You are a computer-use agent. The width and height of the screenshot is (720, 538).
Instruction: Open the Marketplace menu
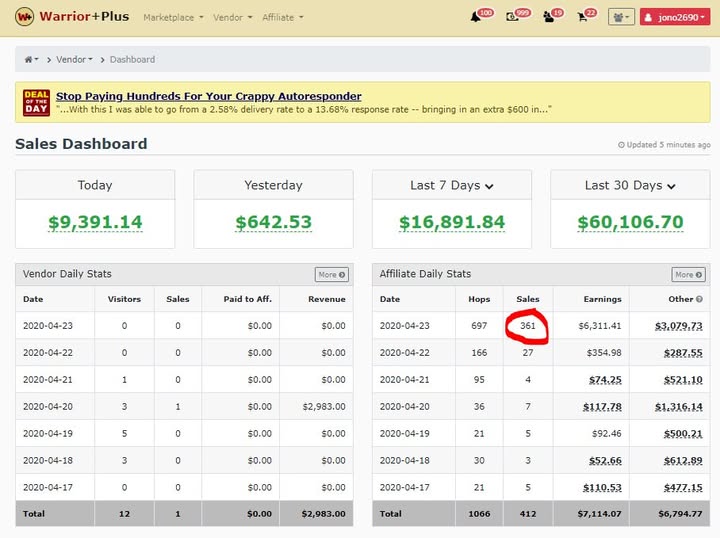(173, 17)
